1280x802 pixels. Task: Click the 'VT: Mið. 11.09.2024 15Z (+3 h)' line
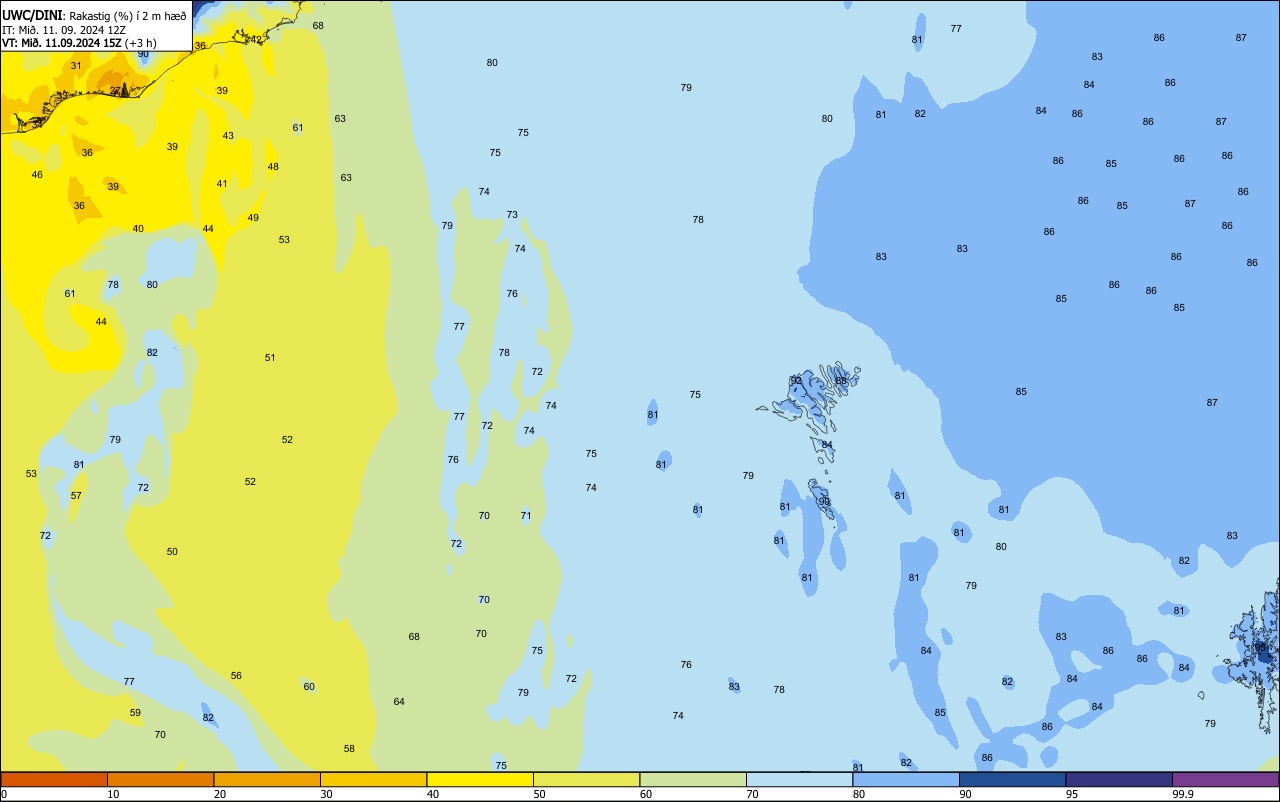click(x=79, y=43)
